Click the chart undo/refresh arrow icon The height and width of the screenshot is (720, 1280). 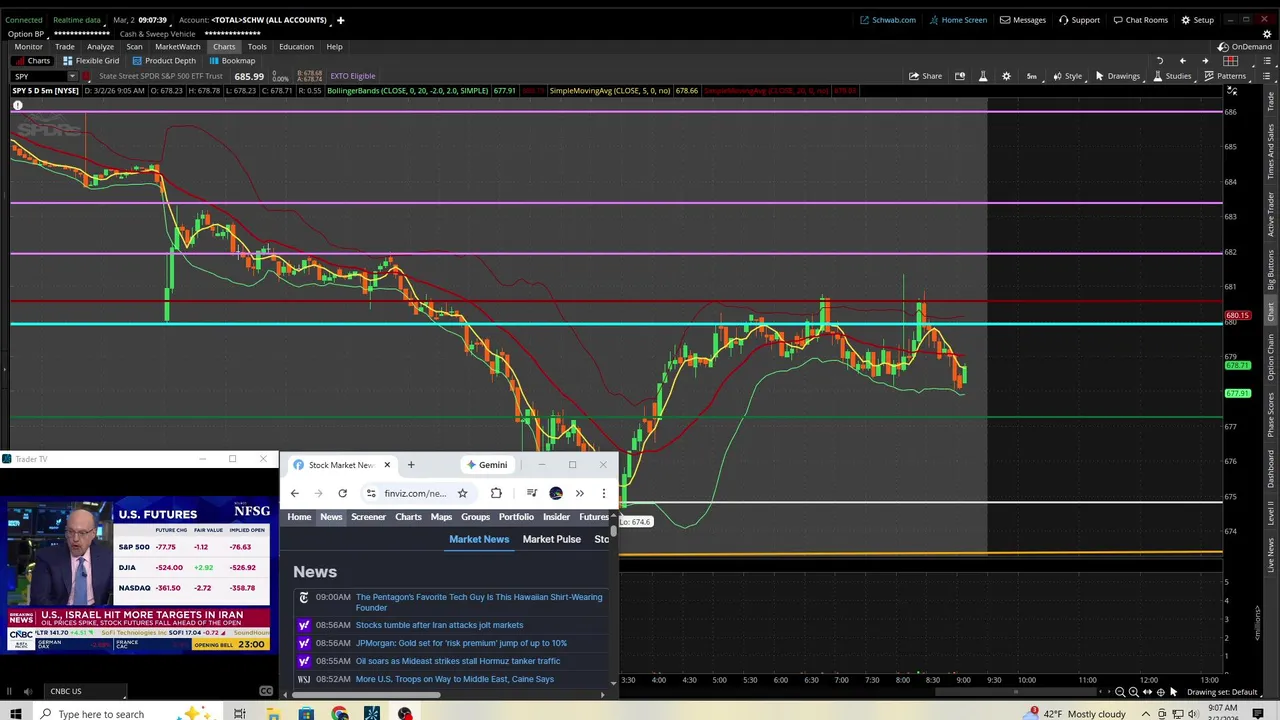[x=1160, y=61]
